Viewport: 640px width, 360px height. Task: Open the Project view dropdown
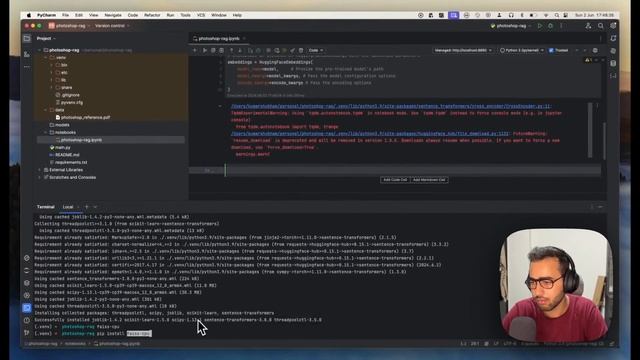tap(46, 38)
